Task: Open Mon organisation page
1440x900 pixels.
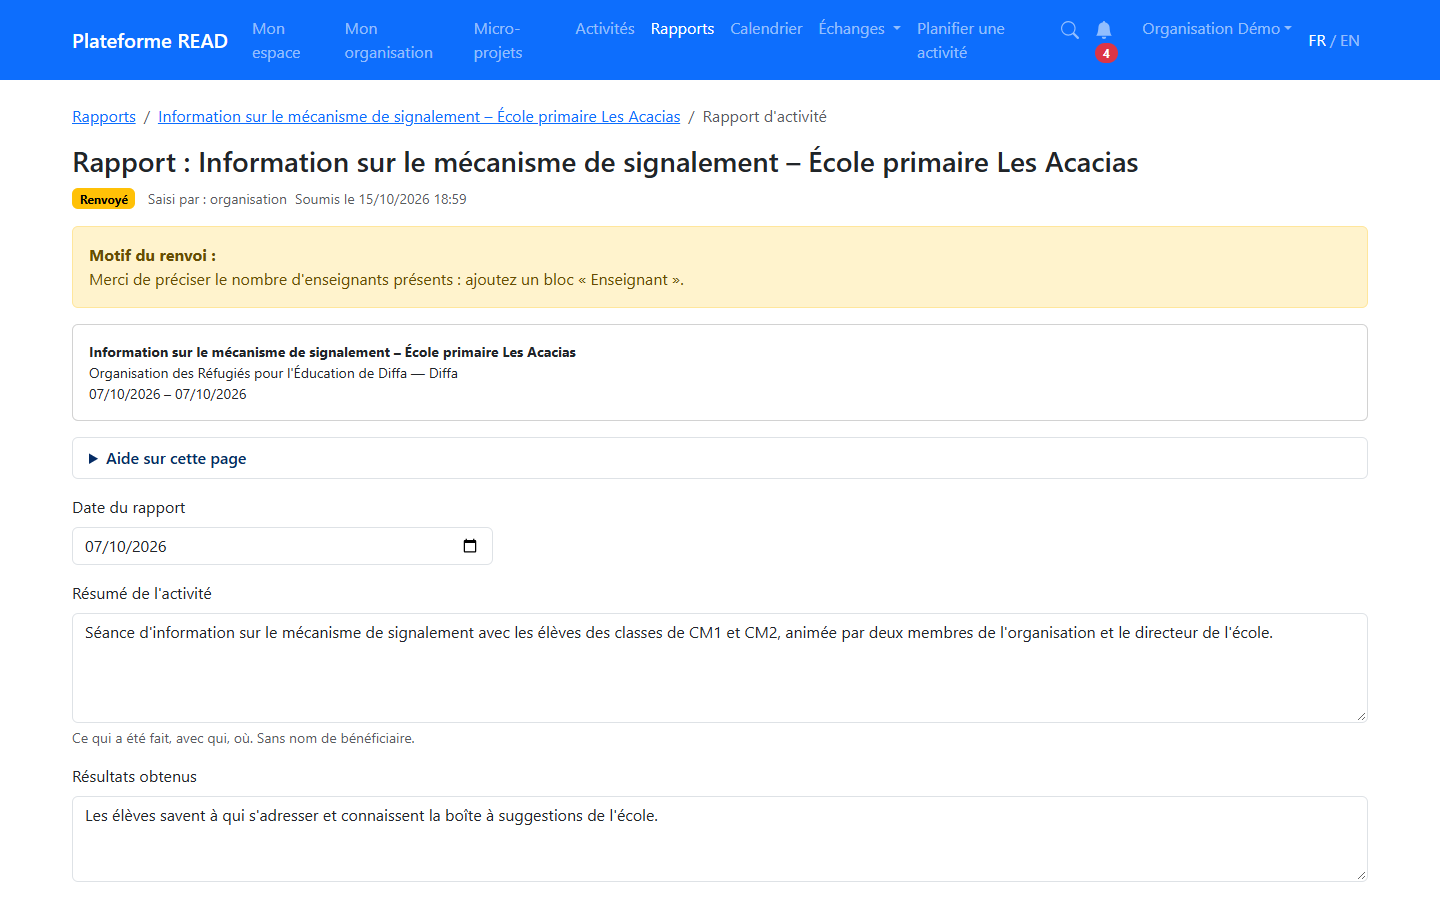Action: click(389, 41)
